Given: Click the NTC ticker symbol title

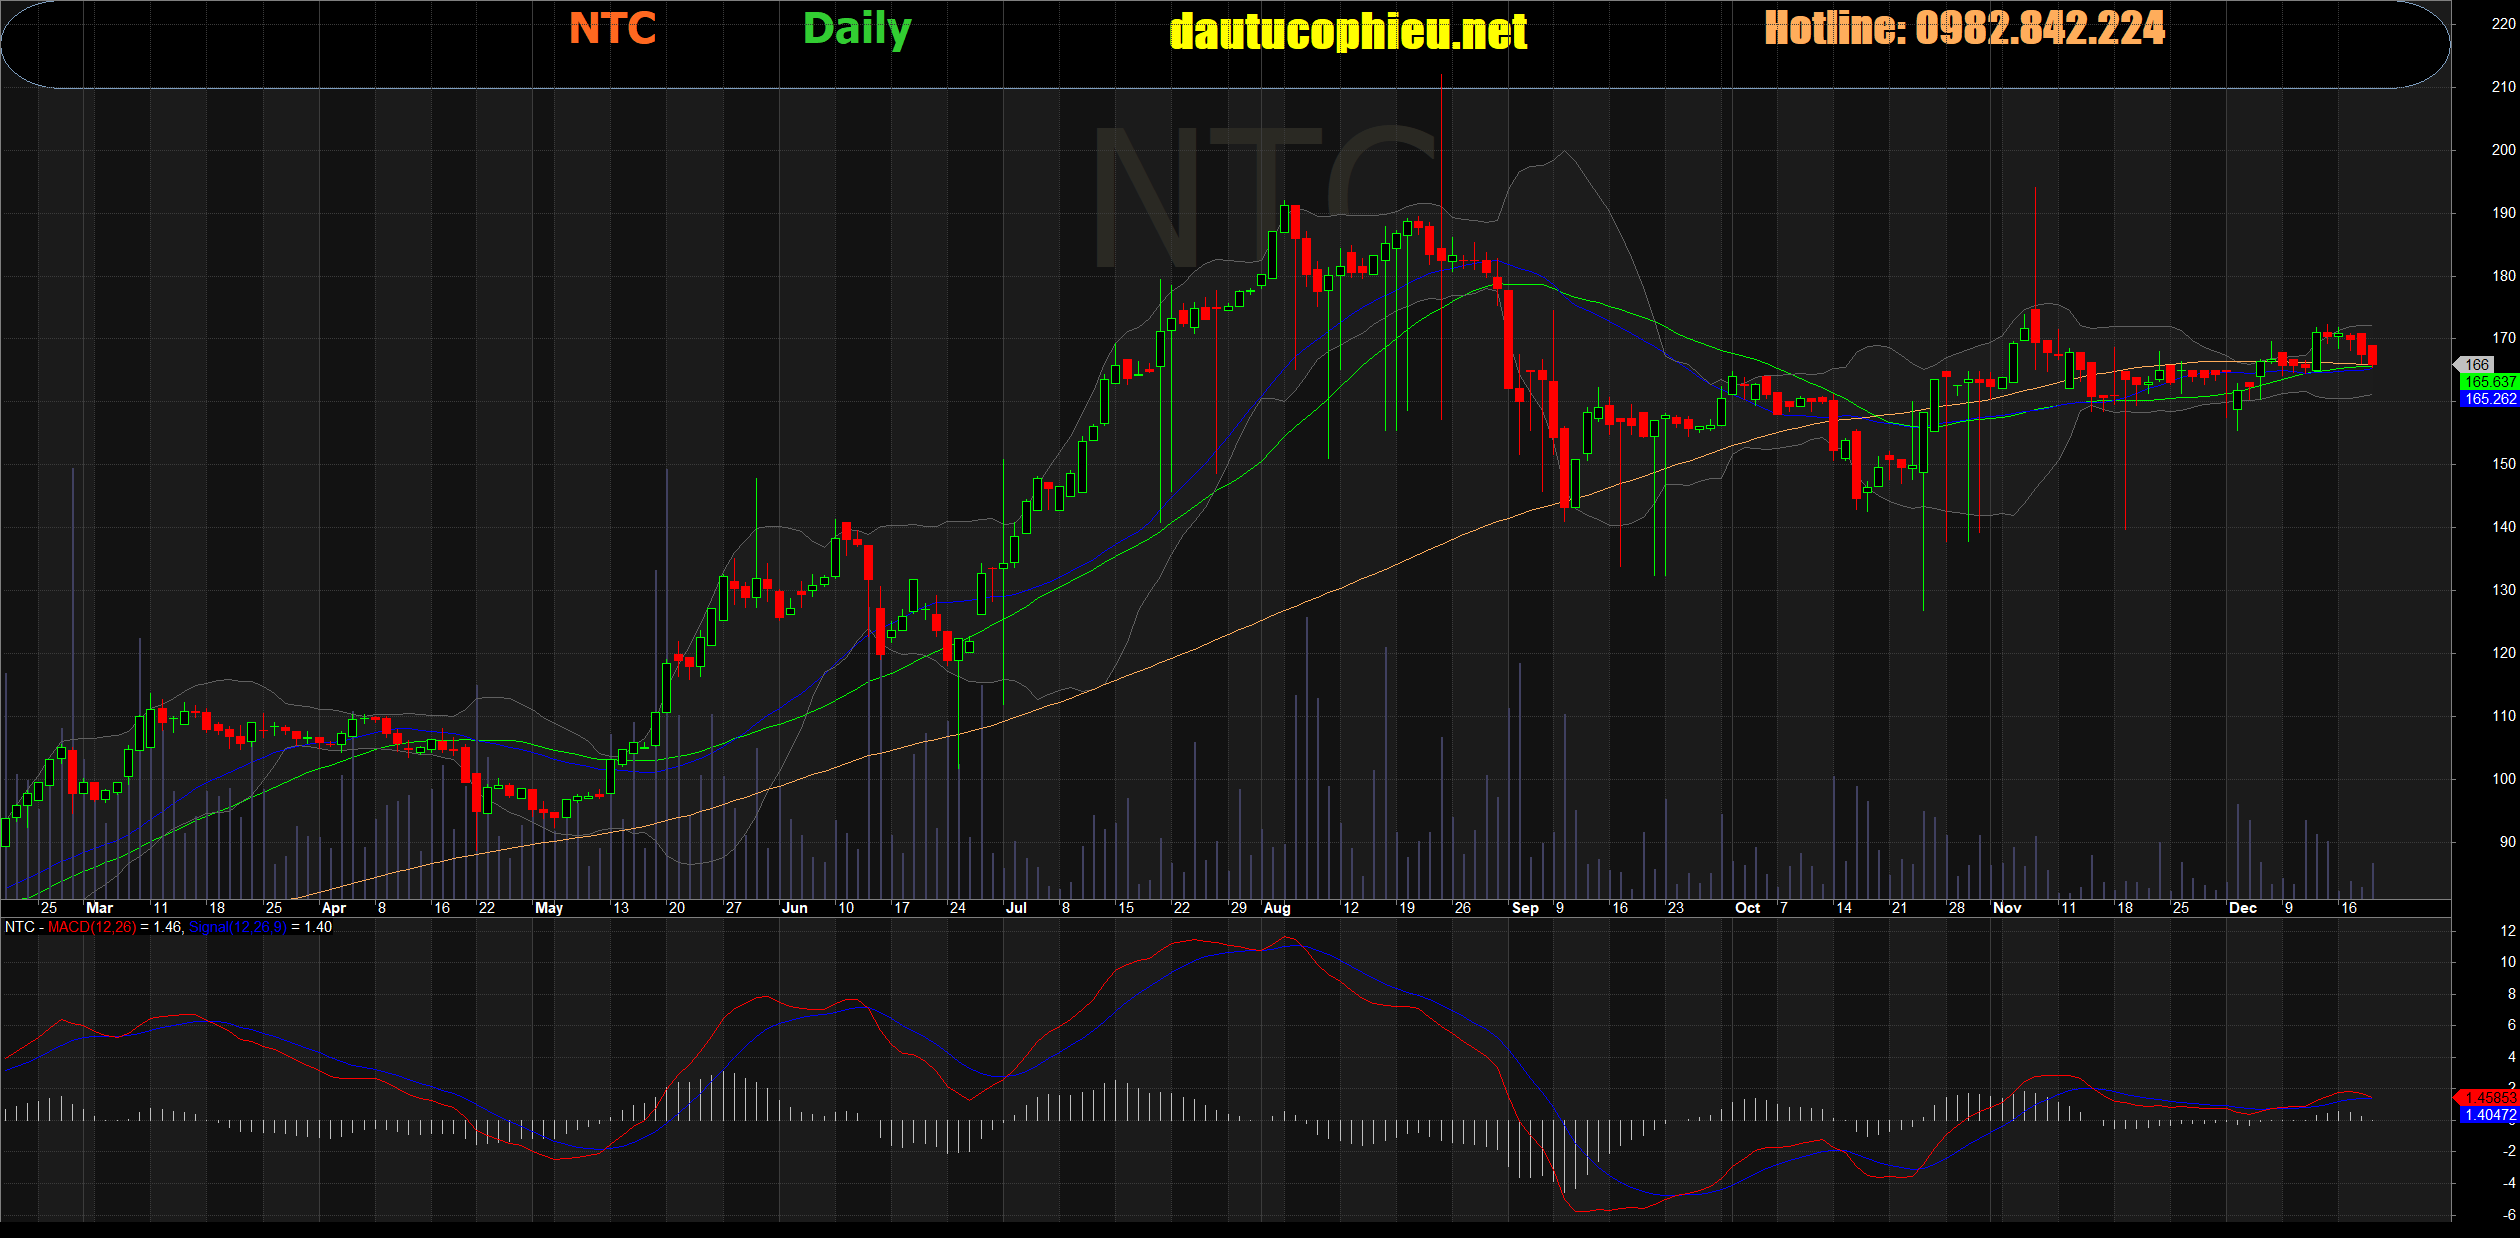Looking at the screenshot, I should (x=612, y=29).
